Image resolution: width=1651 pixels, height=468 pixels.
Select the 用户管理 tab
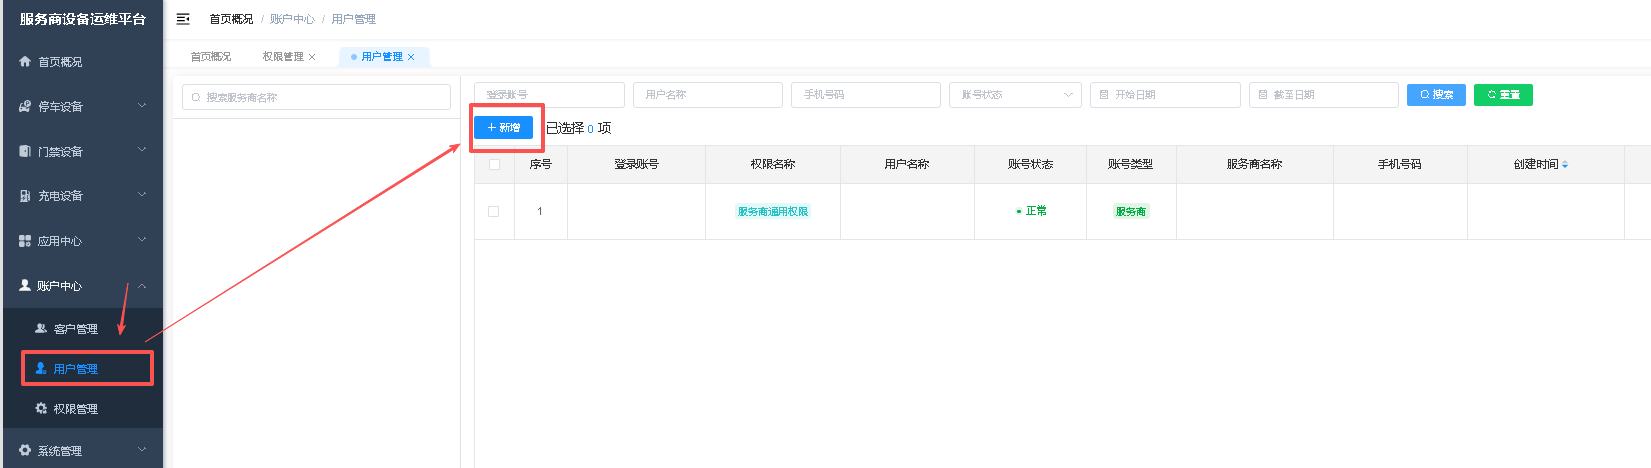pos(382,57)
